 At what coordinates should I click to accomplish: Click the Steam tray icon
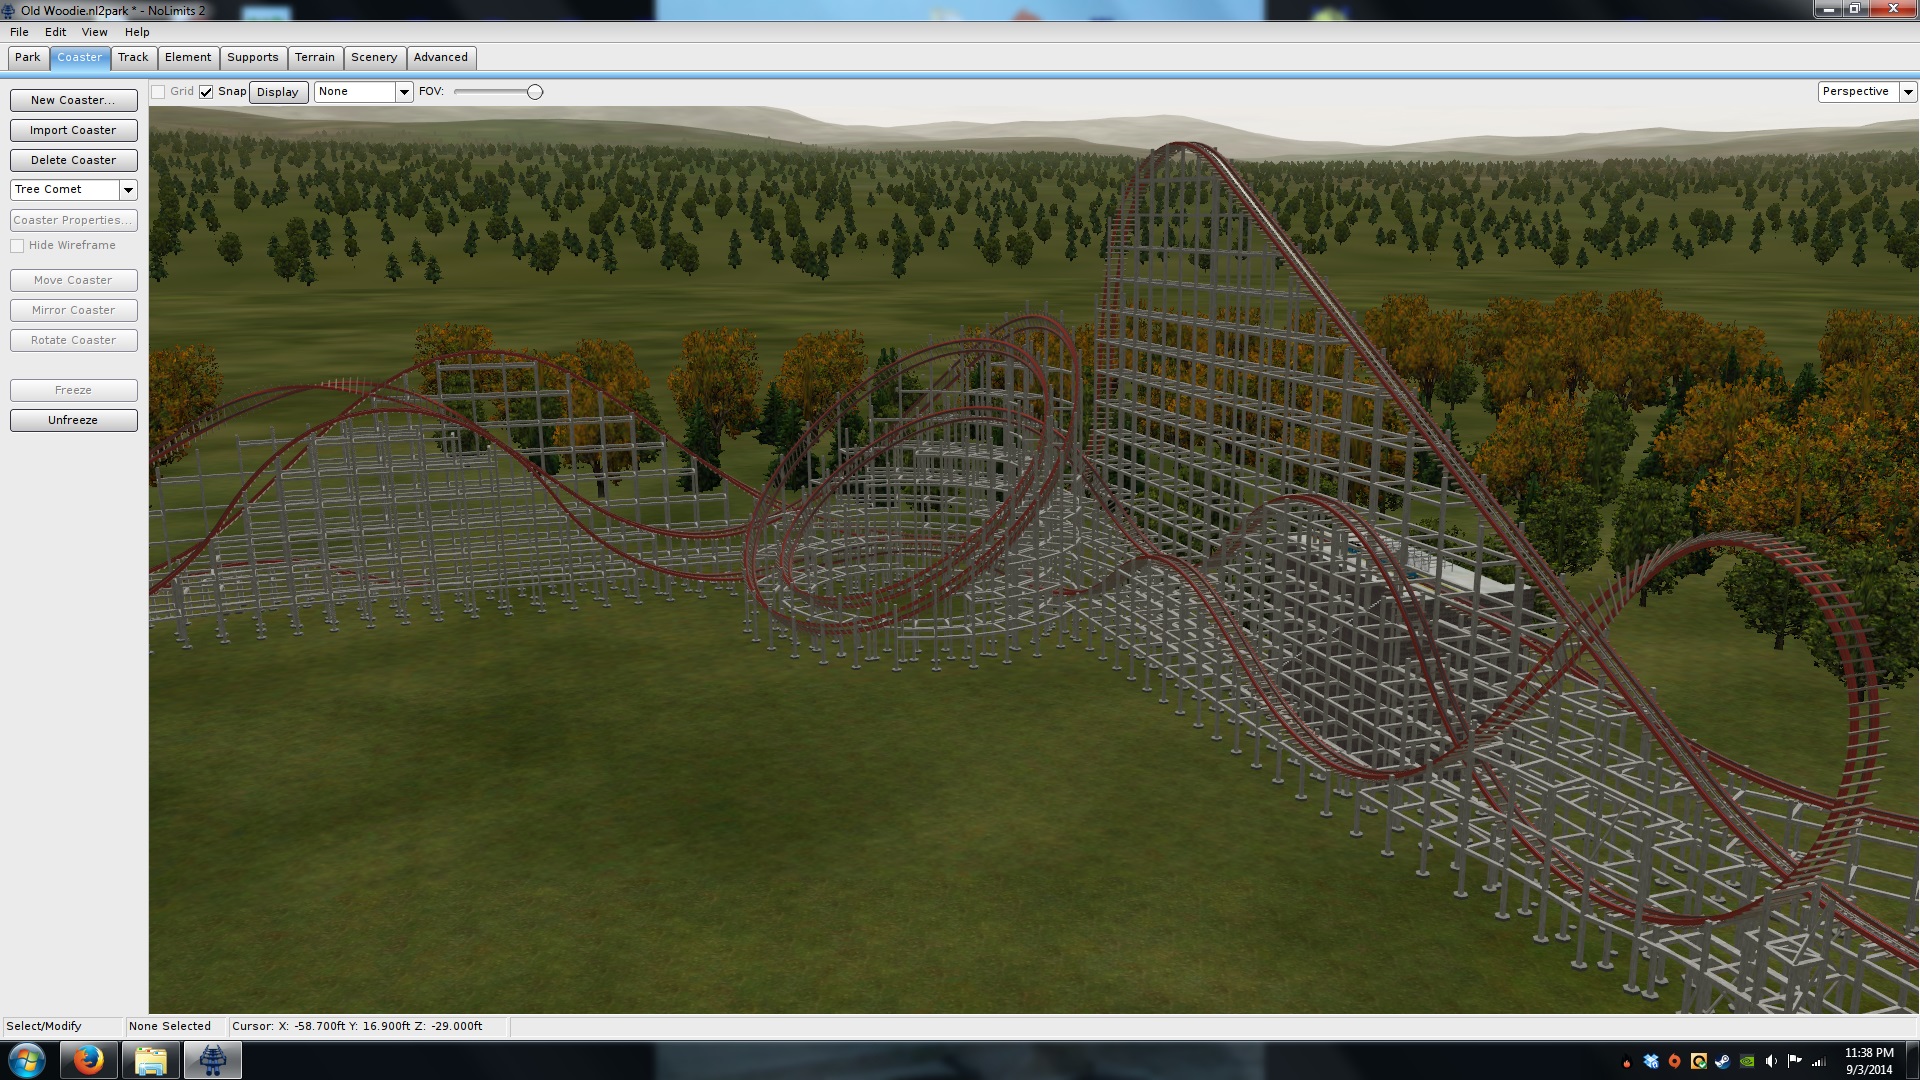click(1722, 1061)
